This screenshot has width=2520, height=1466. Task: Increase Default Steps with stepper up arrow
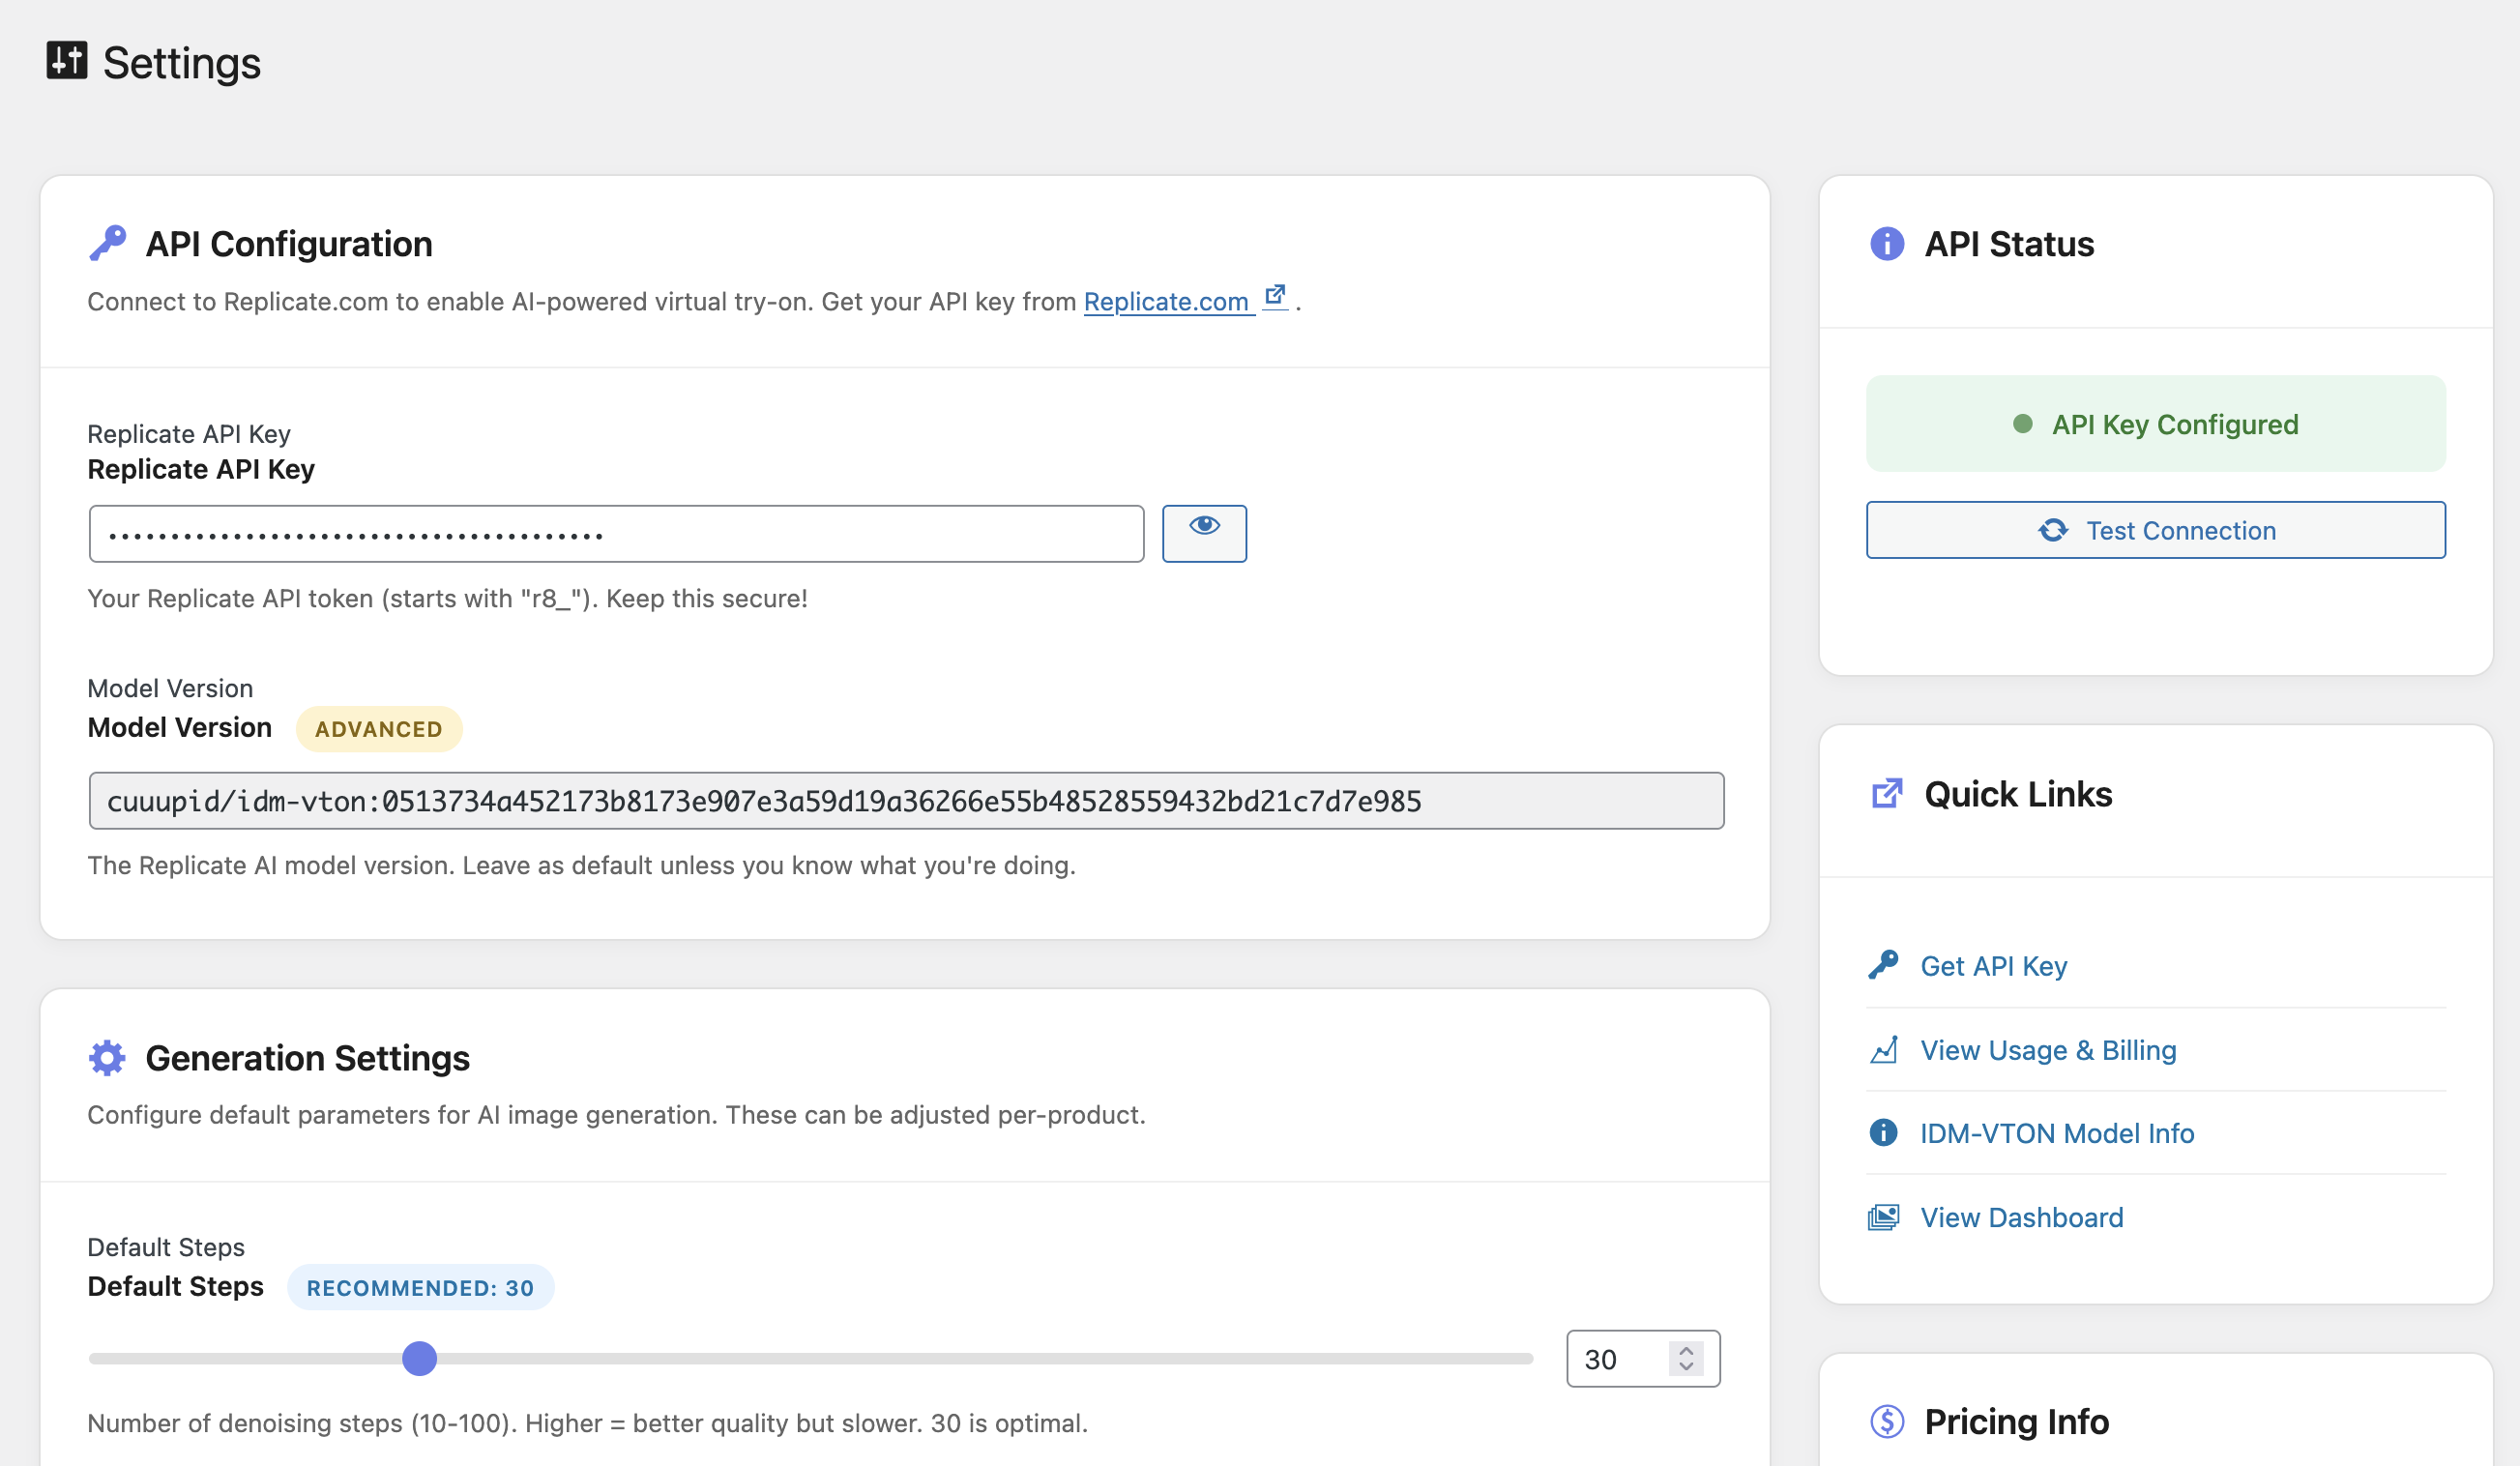(x=1686, y=1349)
